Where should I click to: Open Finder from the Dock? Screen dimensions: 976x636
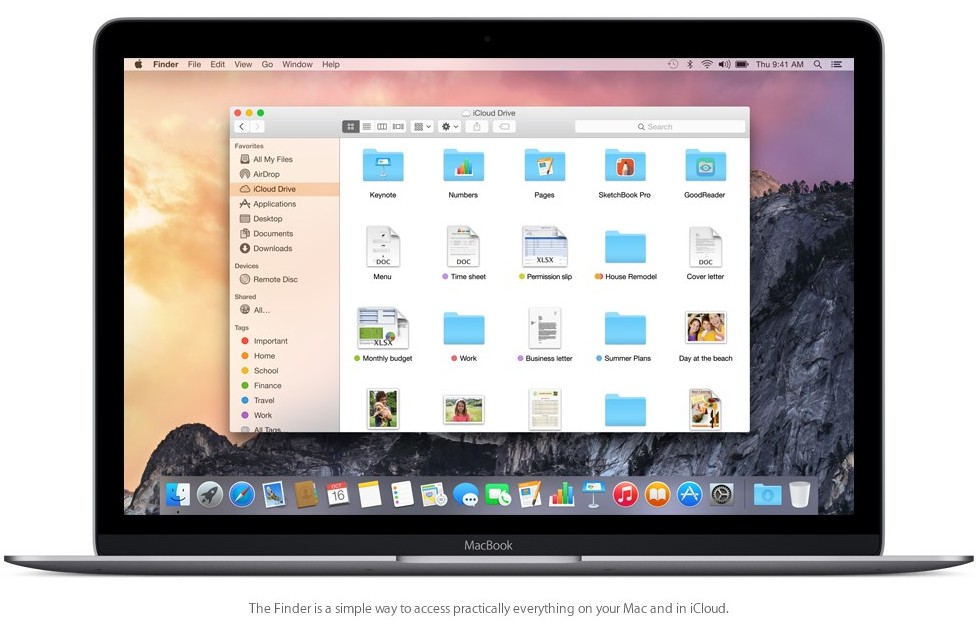(x=178, y=495)
